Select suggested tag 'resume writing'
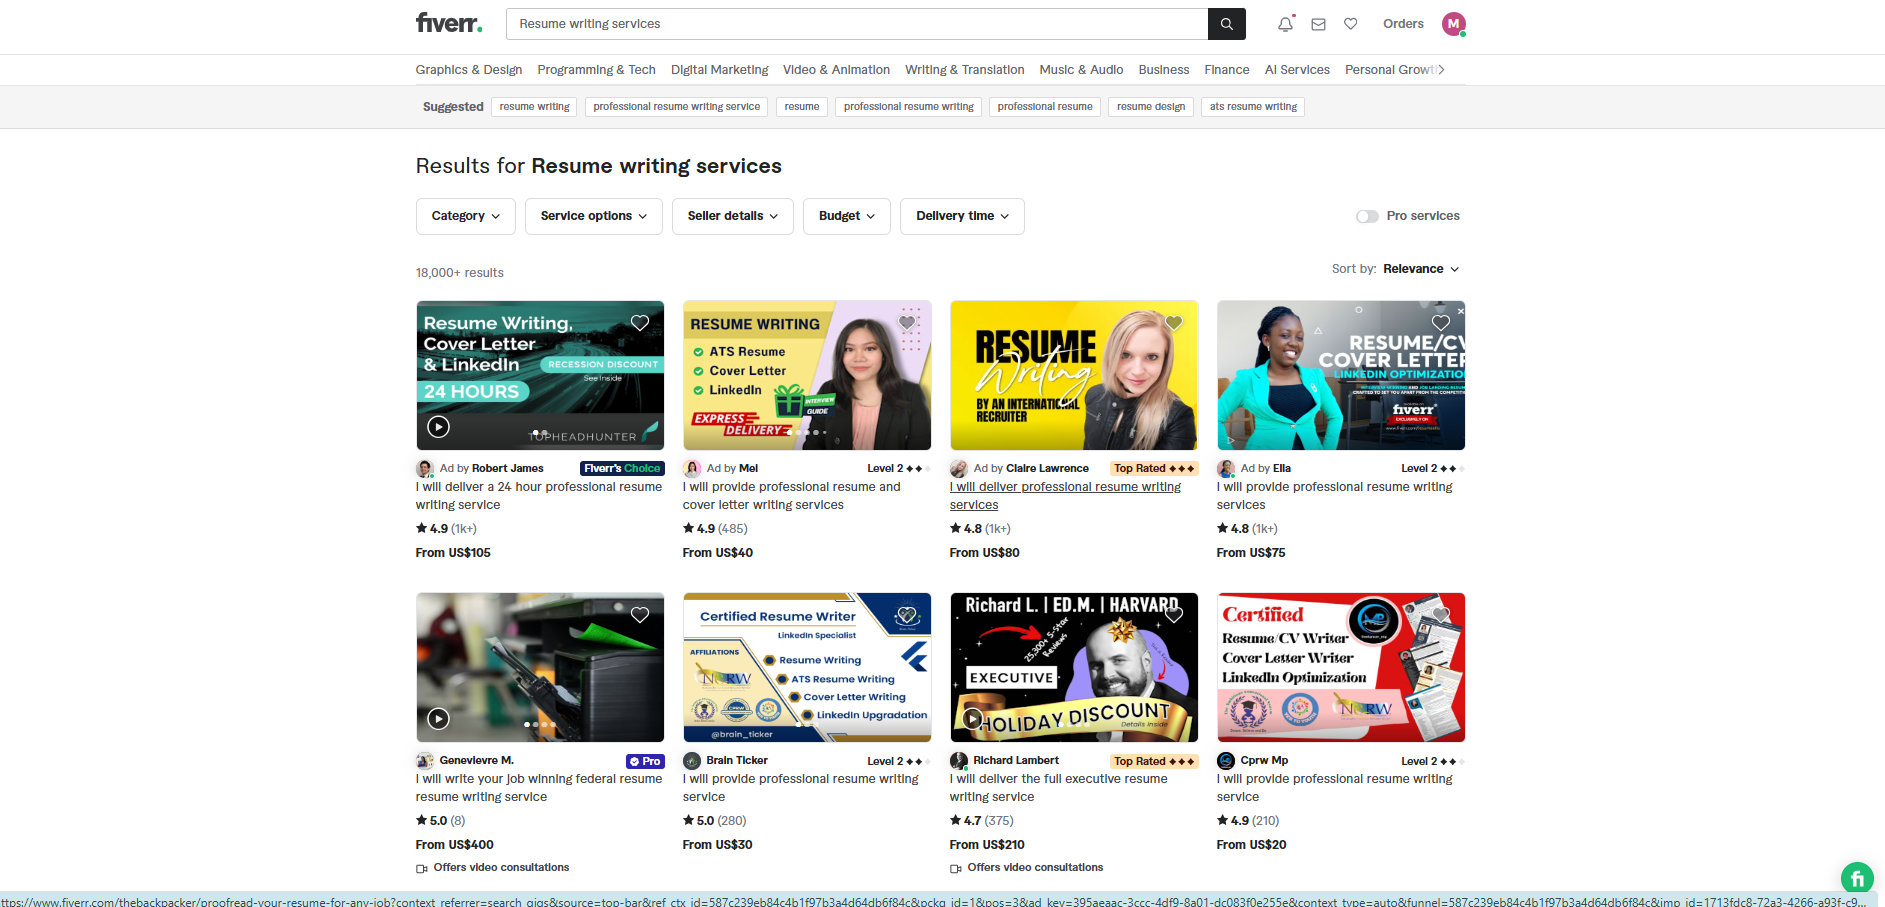 click(535, 107)
